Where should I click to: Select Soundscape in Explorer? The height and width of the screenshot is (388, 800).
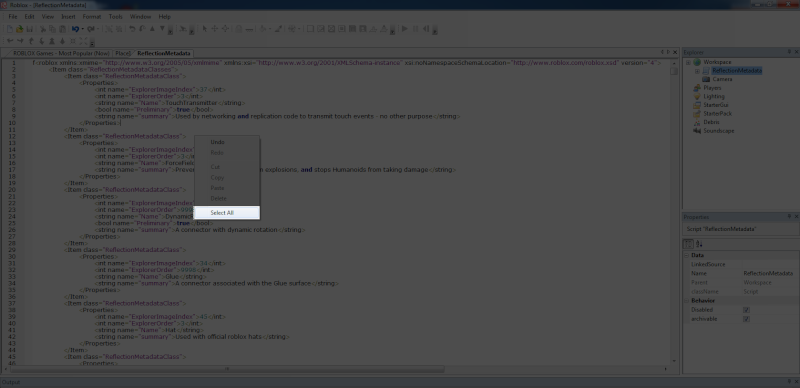[718, 131]
